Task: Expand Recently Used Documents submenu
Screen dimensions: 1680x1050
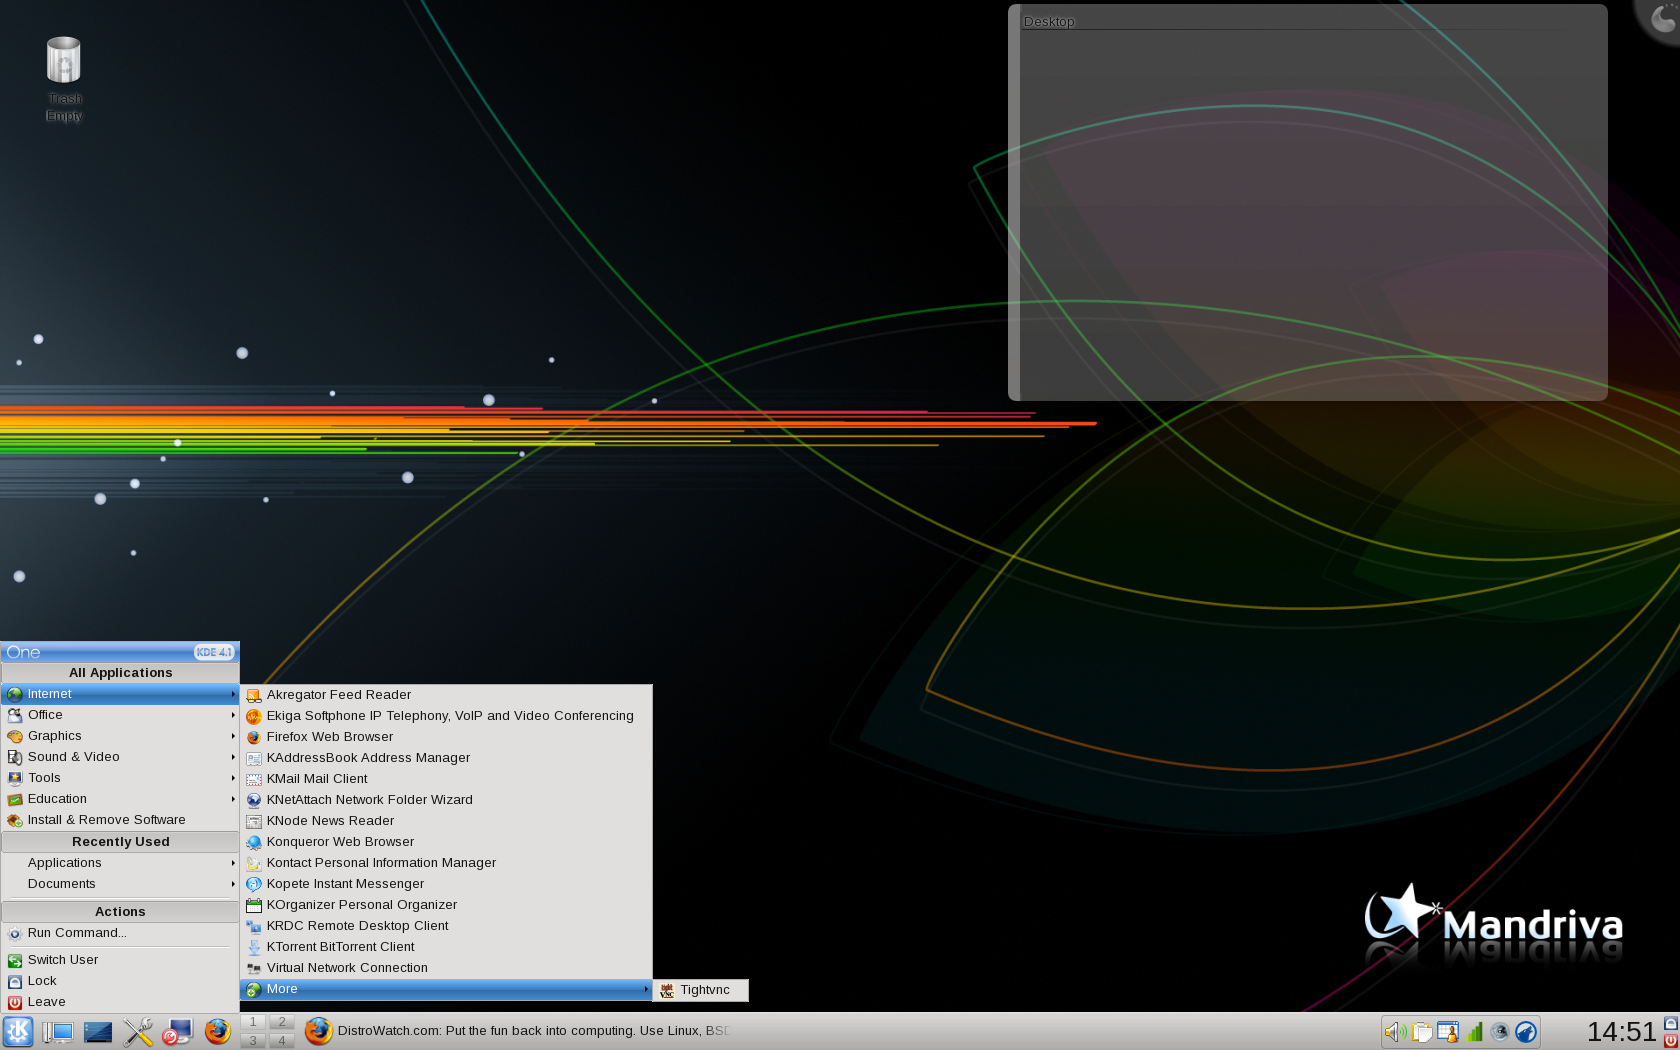Action: pos(120,884)
